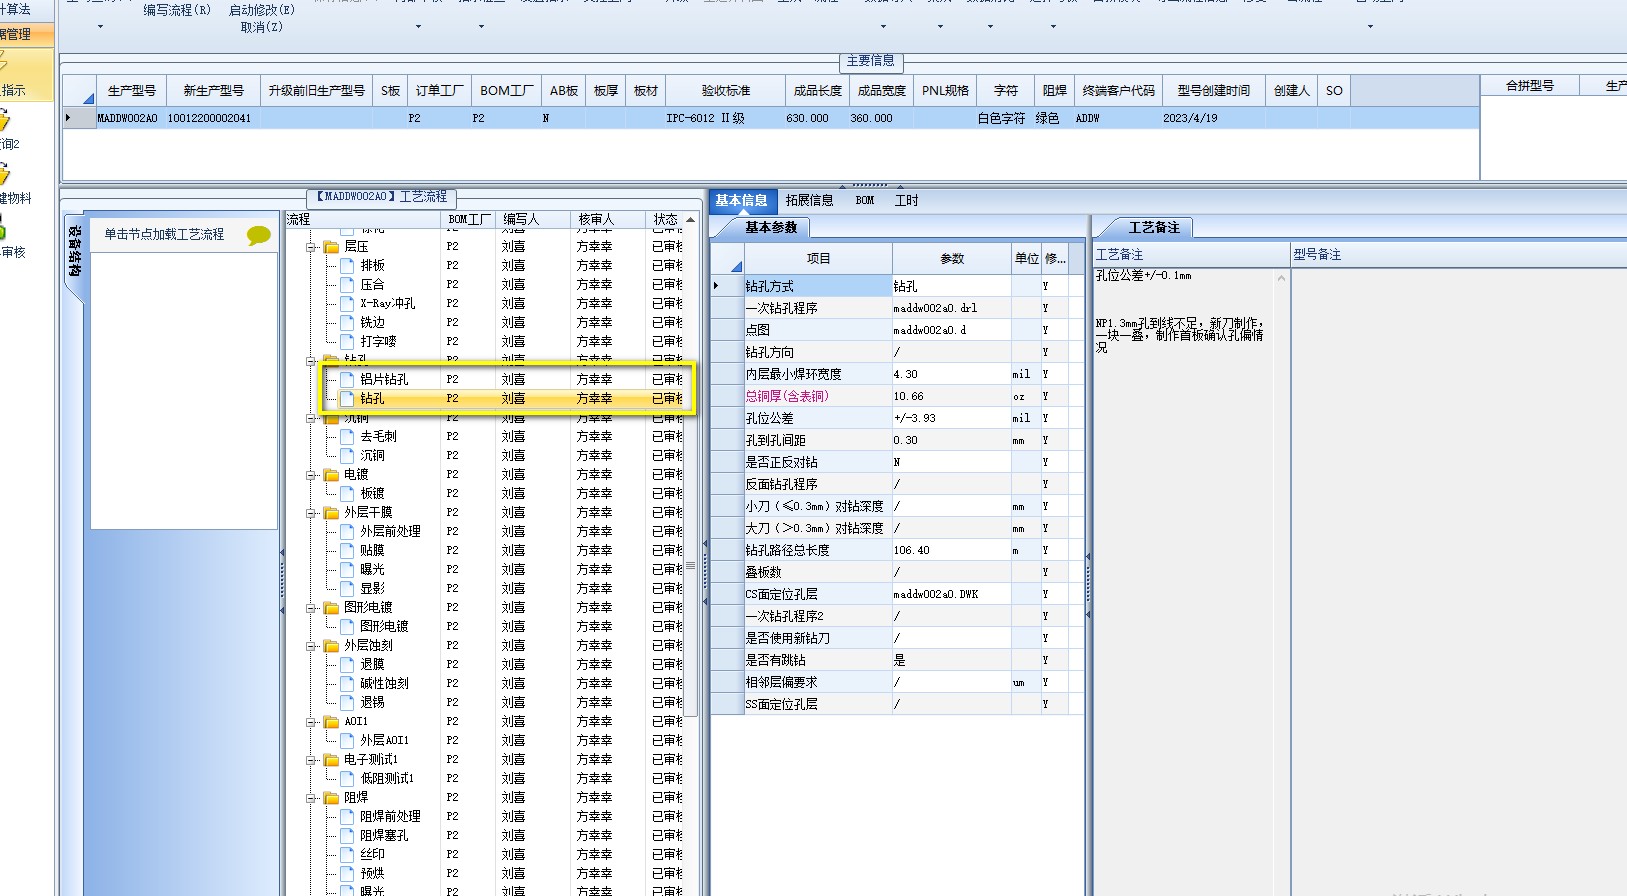Click the document icon beside 外层AOI1
The width and height of the screenshot is (1627, 896).
(x=347, y=740)
